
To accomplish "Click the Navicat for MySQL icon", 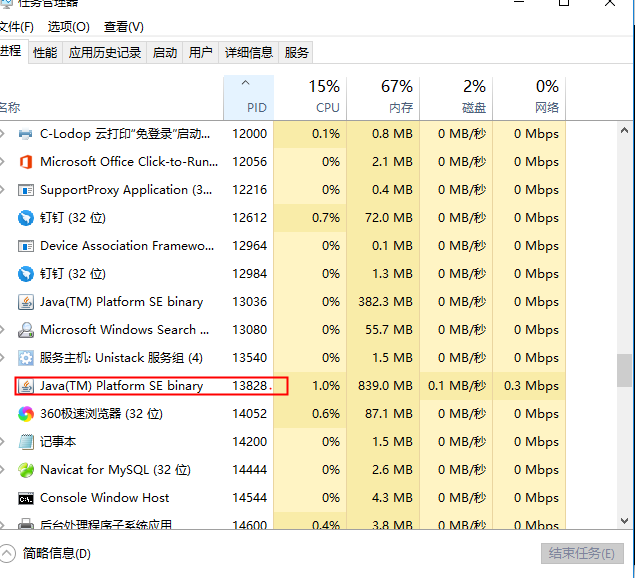I will pyautogui.click(x=26, y=470).
